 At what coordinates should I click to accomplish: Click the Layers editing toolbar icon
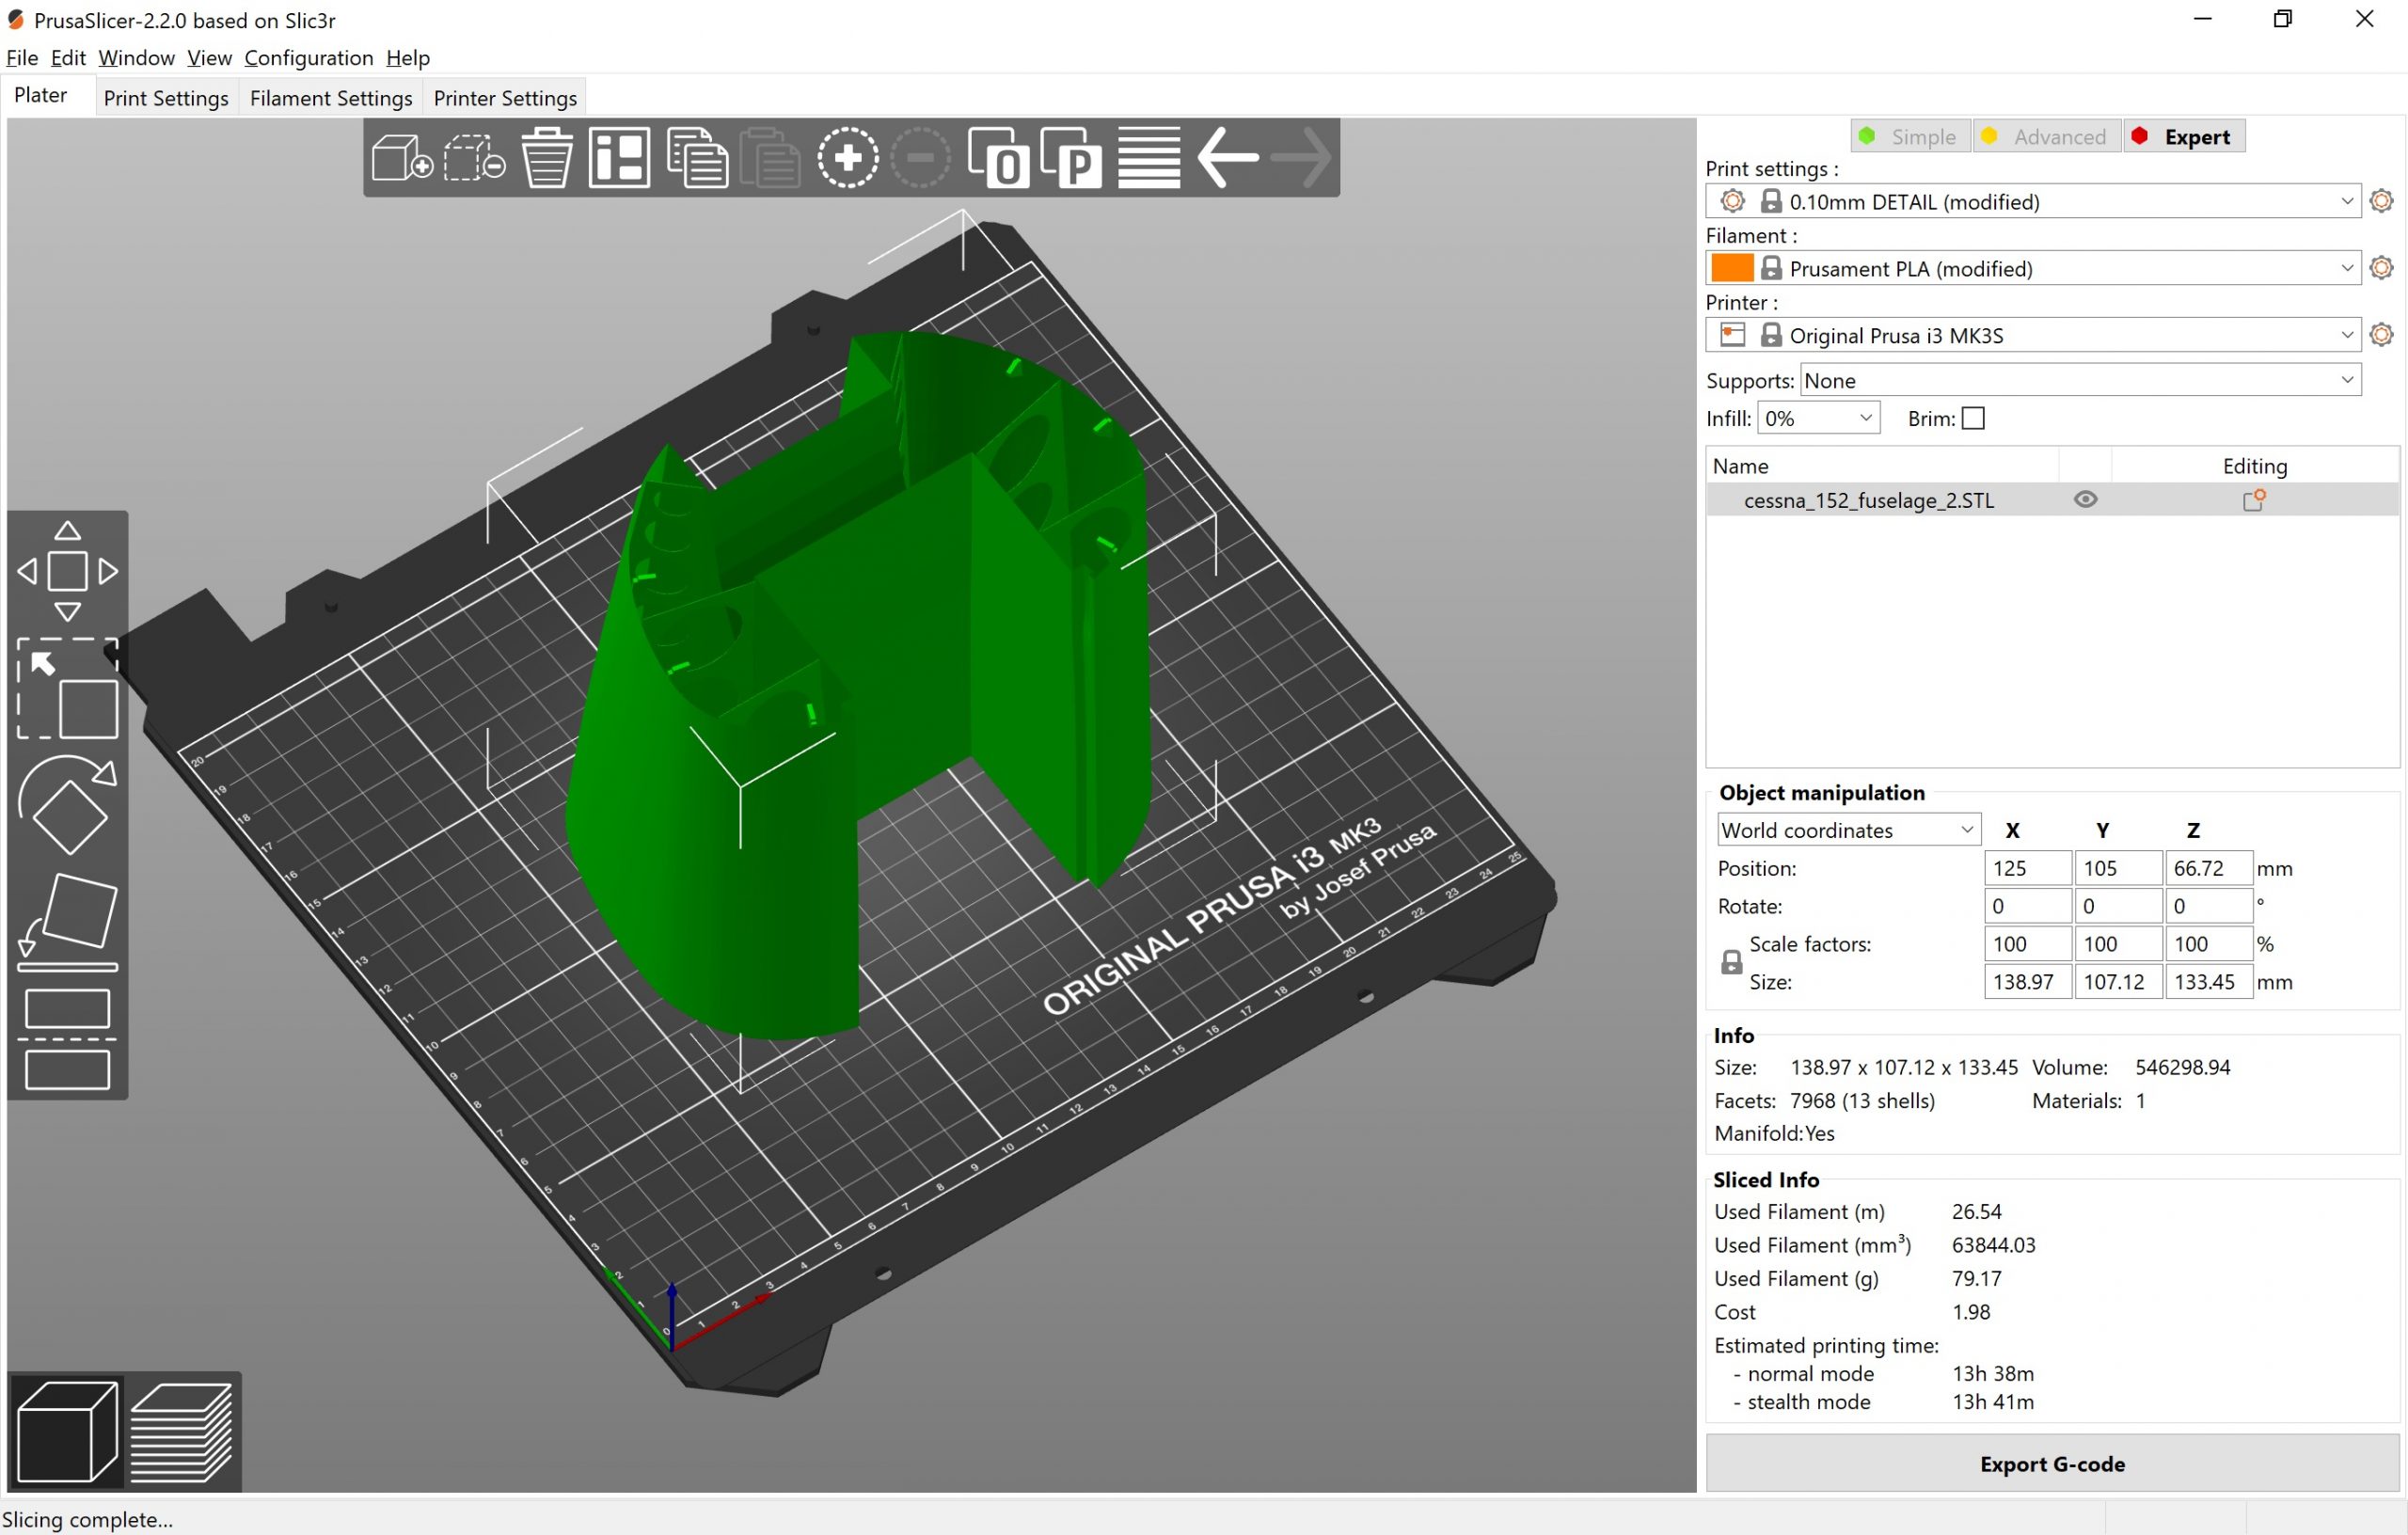pyautogui.click(x=1149, y=158)
